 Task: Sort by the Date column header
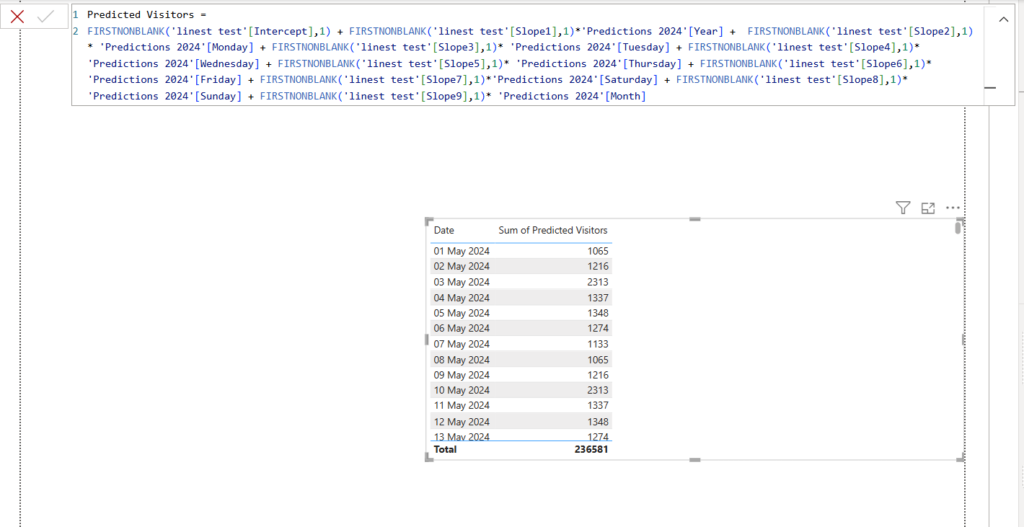pos(444,230)
